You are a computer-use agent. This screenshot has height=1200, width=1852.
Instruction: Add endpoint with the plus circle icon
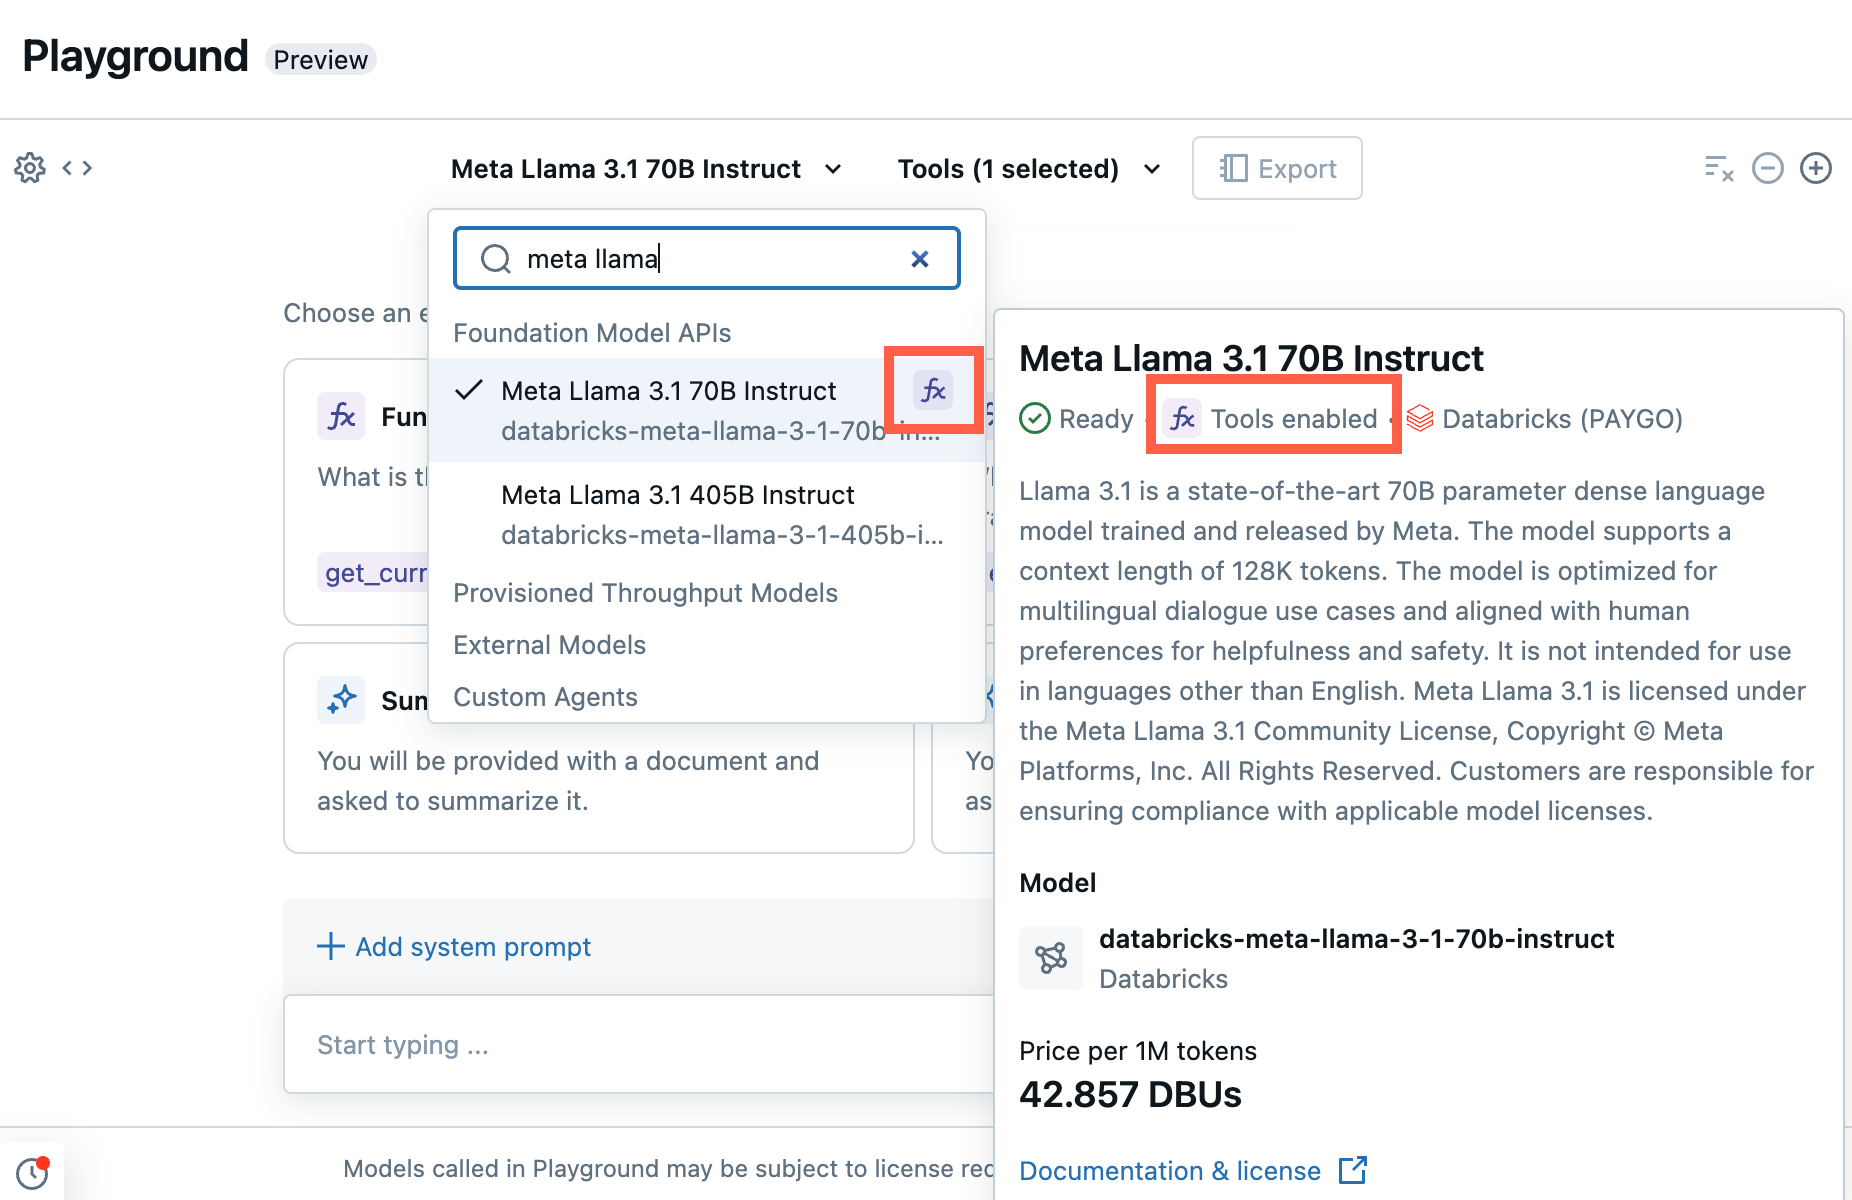coord(1816,168)
